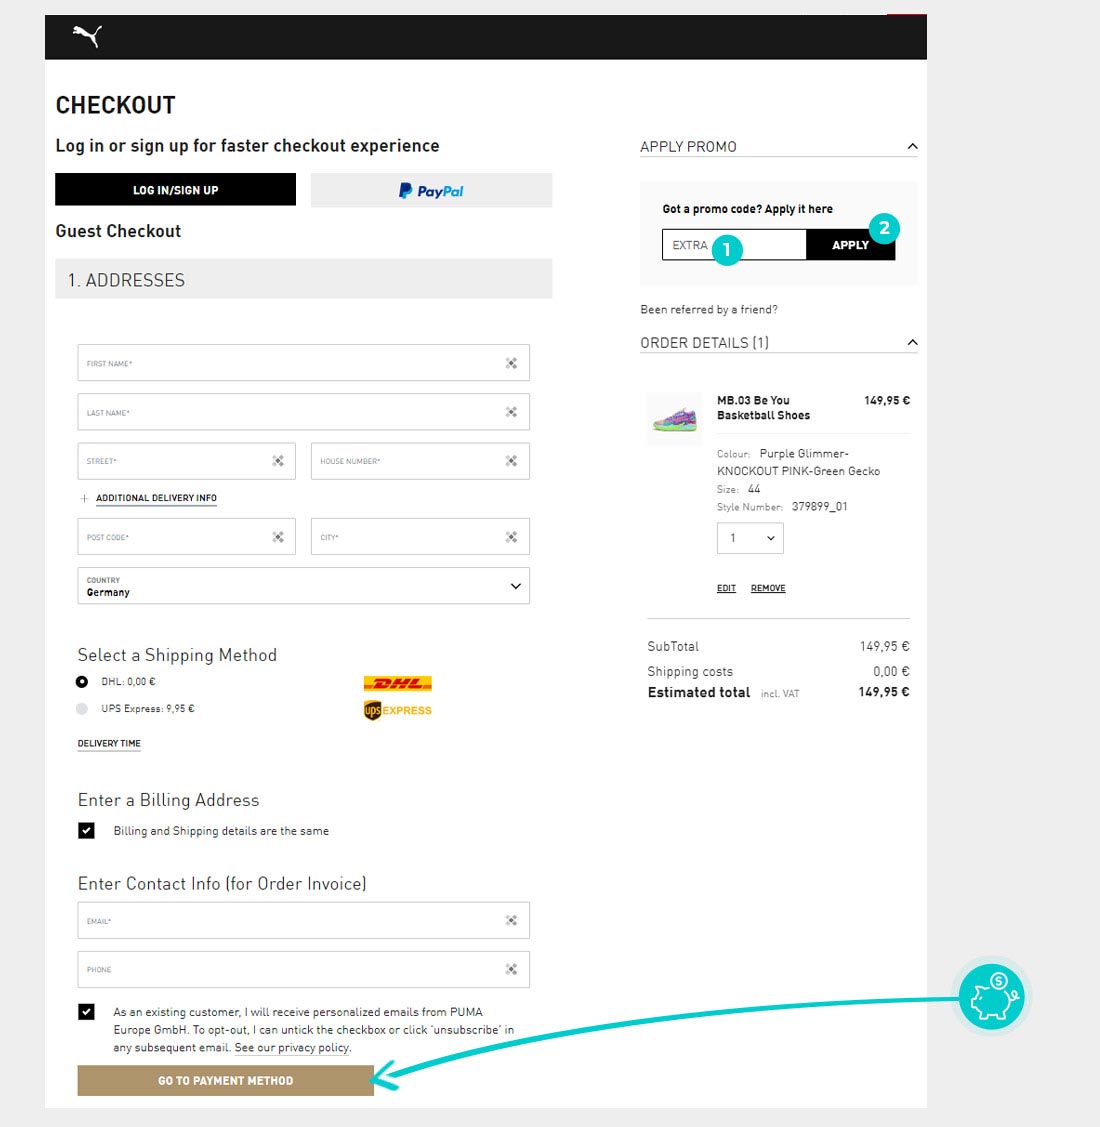Uncheck billing and shipping same checkbox
Image resolution: width=1100 pixels, height=1127 pixels.
pyautogui.click(x=86, y=831)
